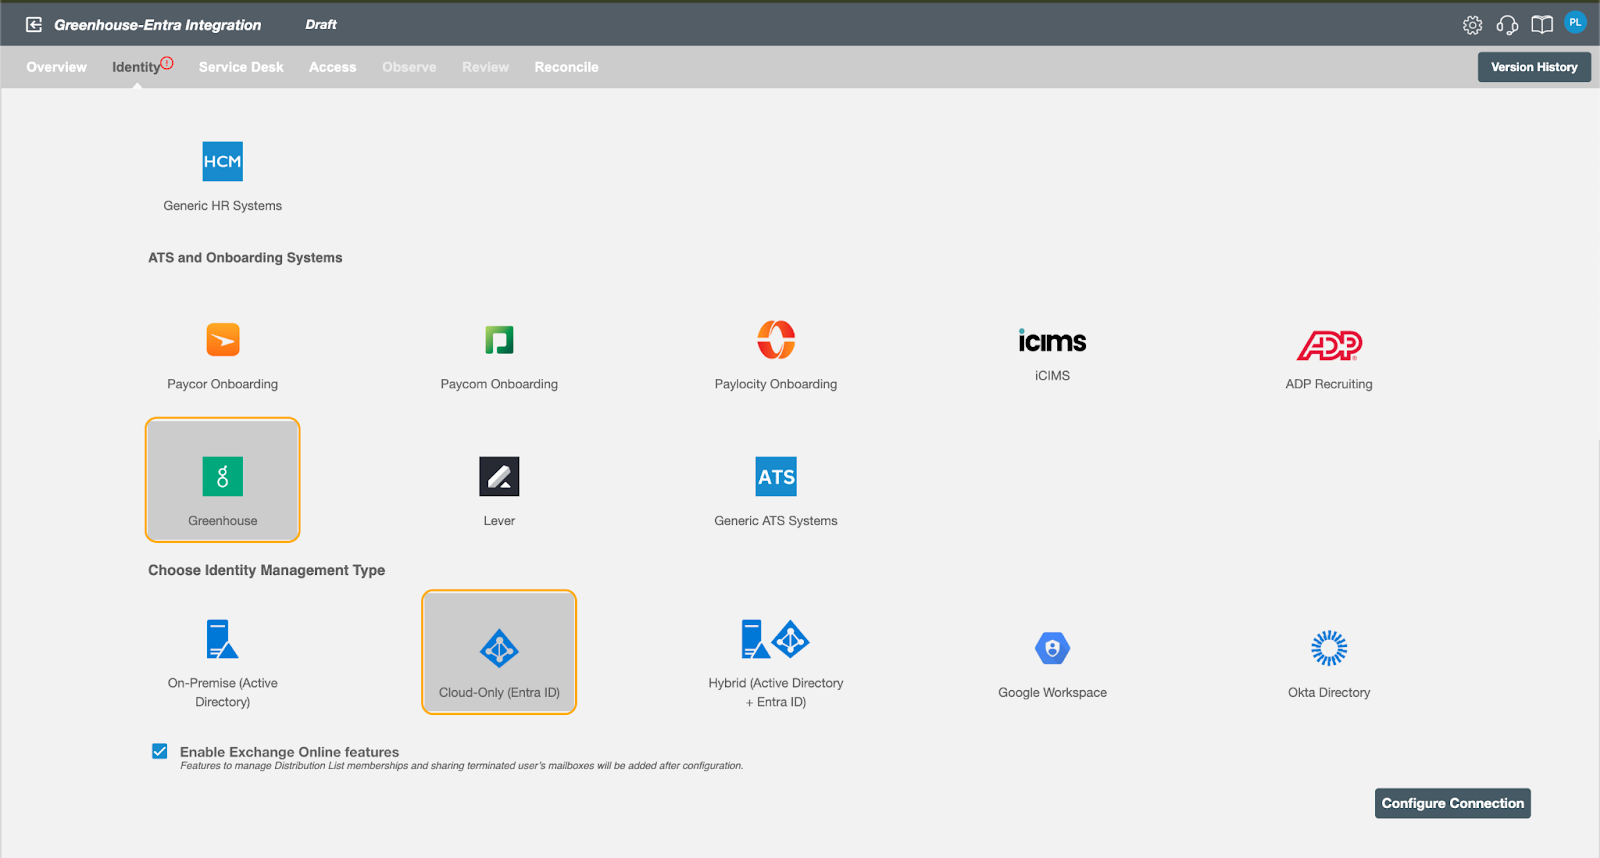1600x858 pixels.
Task: Choose the ADP Recruiting logo
Action: click(1329, 345)
